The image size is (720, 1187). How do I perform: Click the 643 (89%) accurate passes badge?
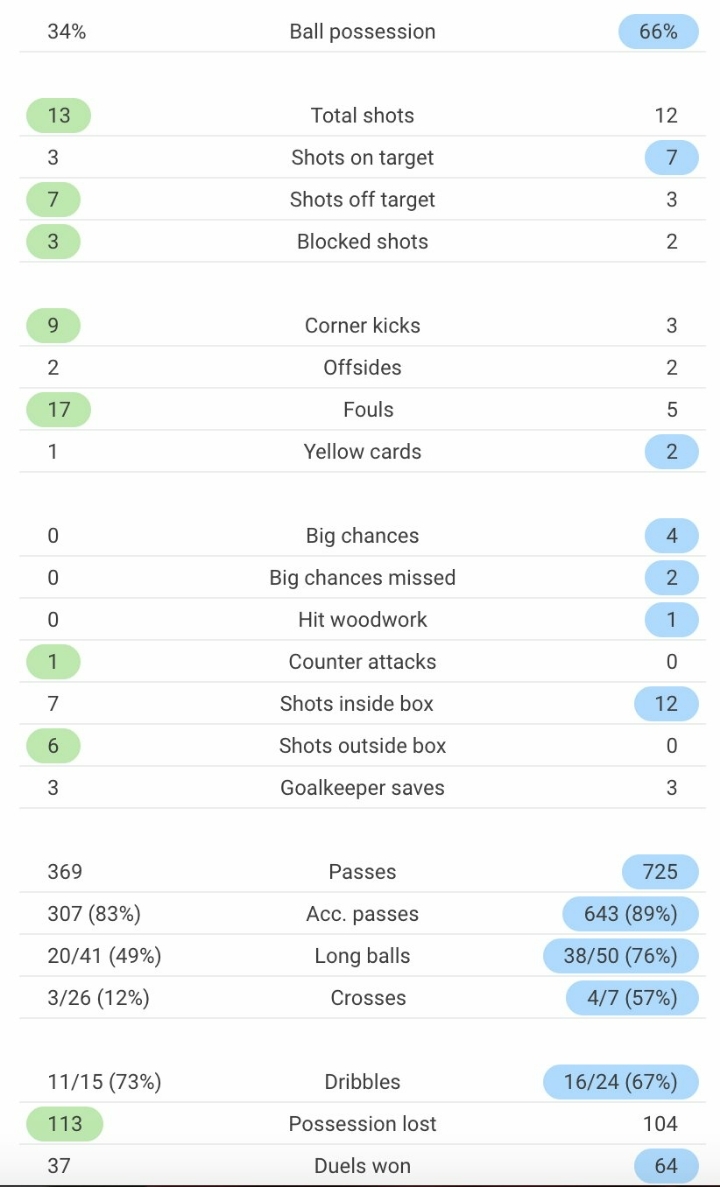pyautogui.click(x=630, y=914)
